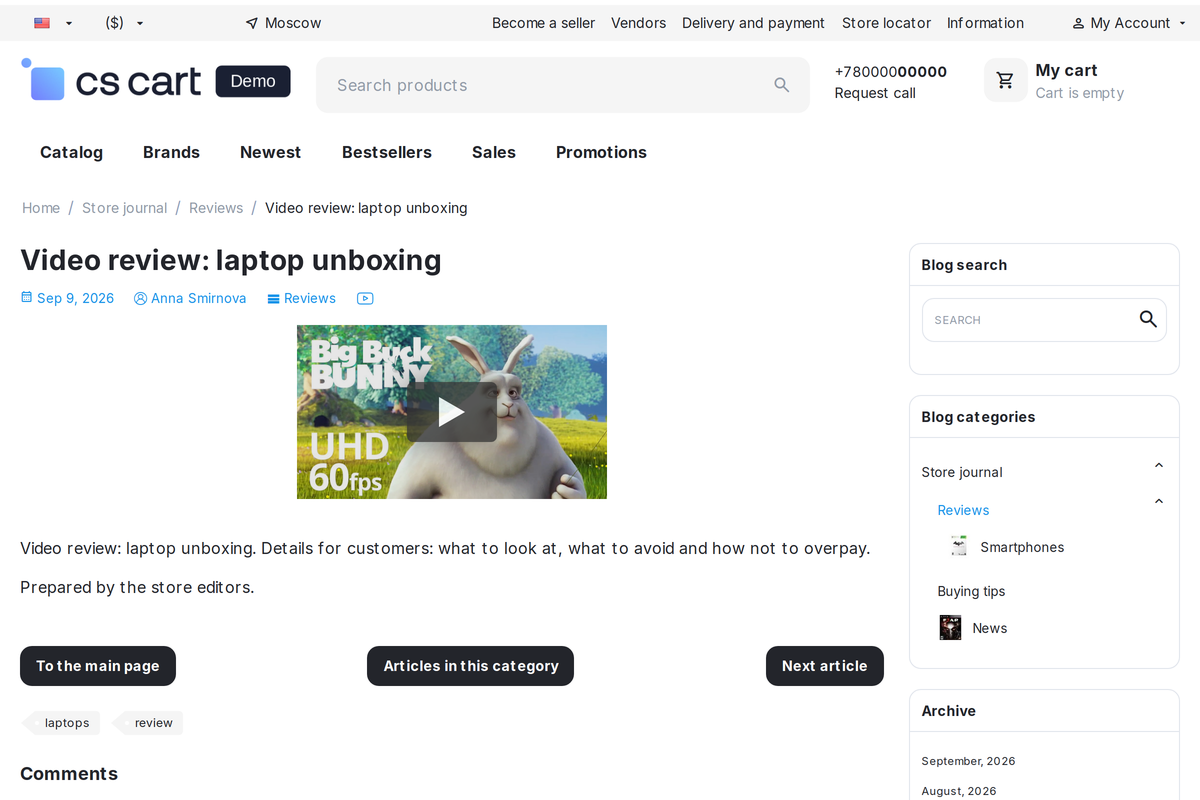Play the Big Buck Bunny video
The width and height of the screenshot is (1200, 800).
click(452, 412)
